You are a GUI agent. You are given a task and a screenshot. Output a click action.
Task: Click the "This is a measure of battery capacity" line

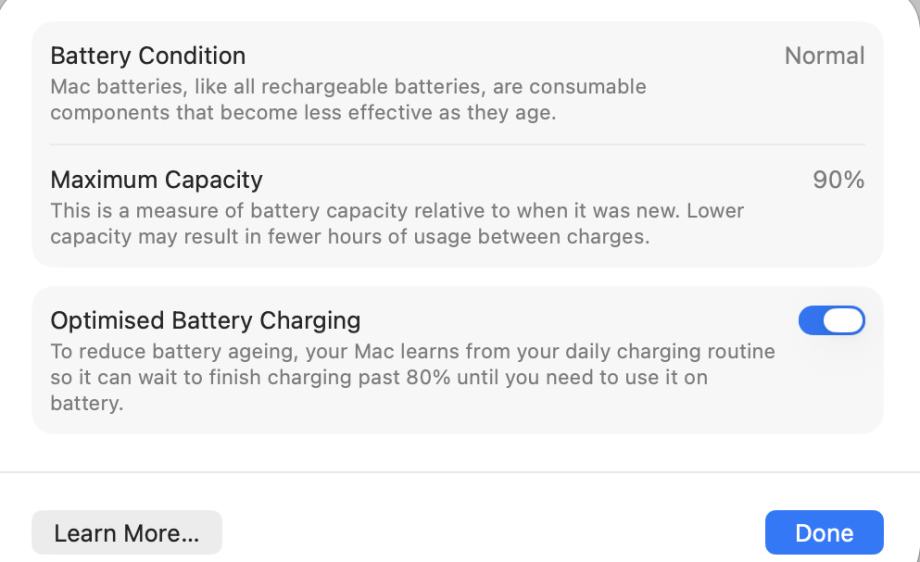[x=397, y=210]
